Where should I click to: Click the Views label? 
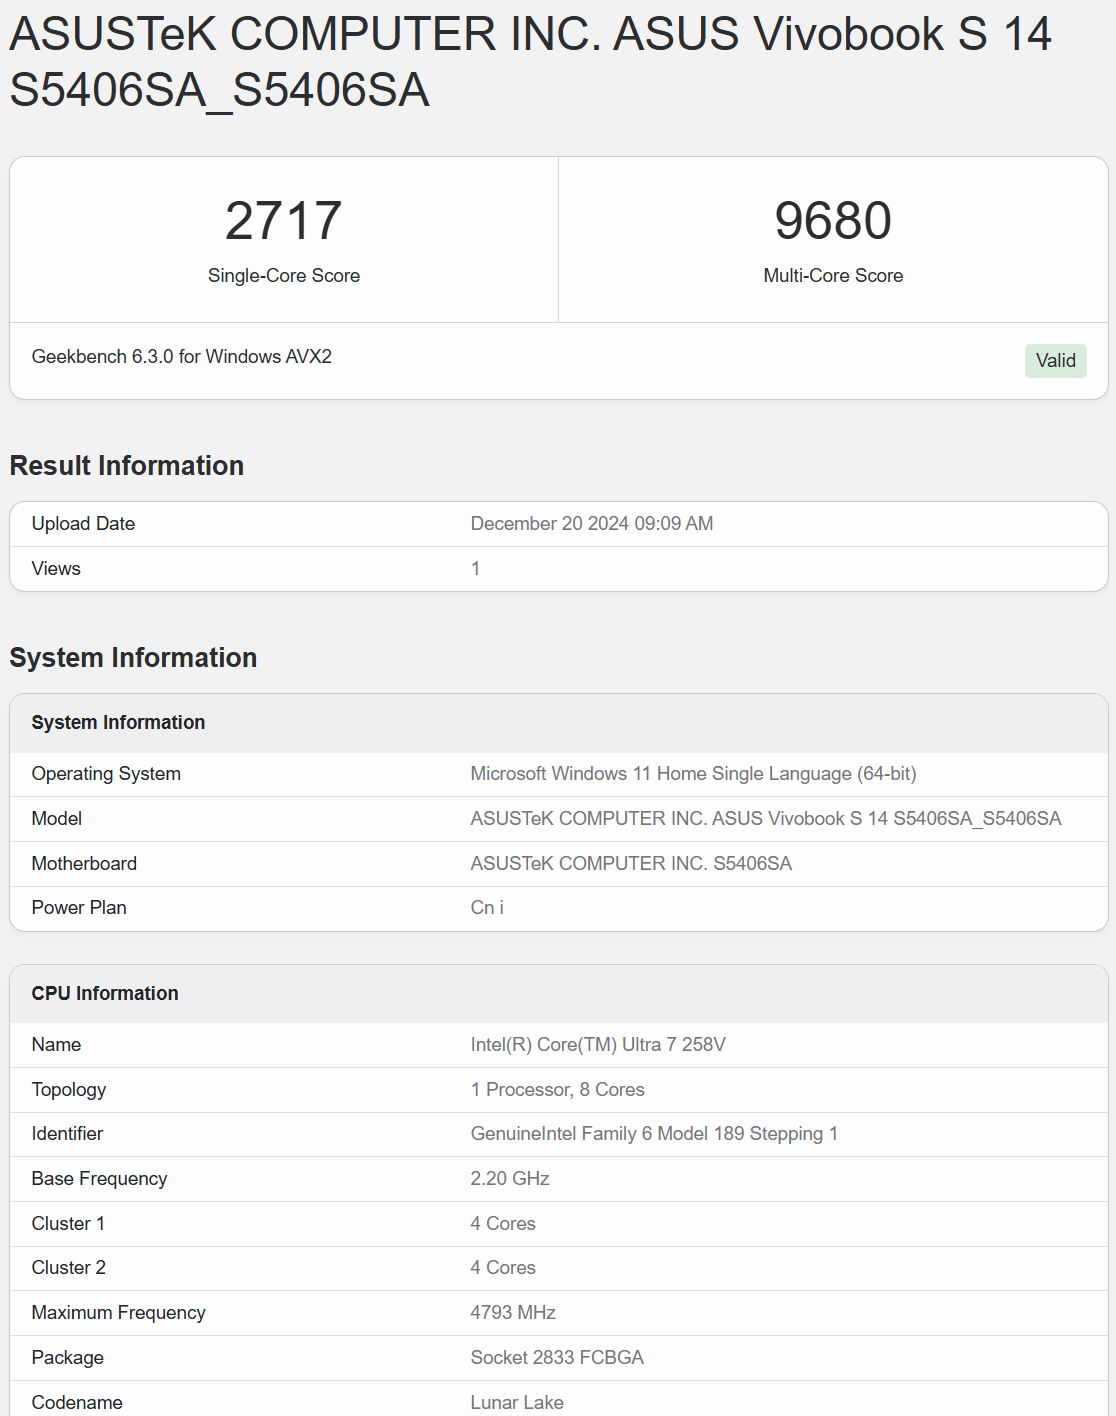click(56, 569)
